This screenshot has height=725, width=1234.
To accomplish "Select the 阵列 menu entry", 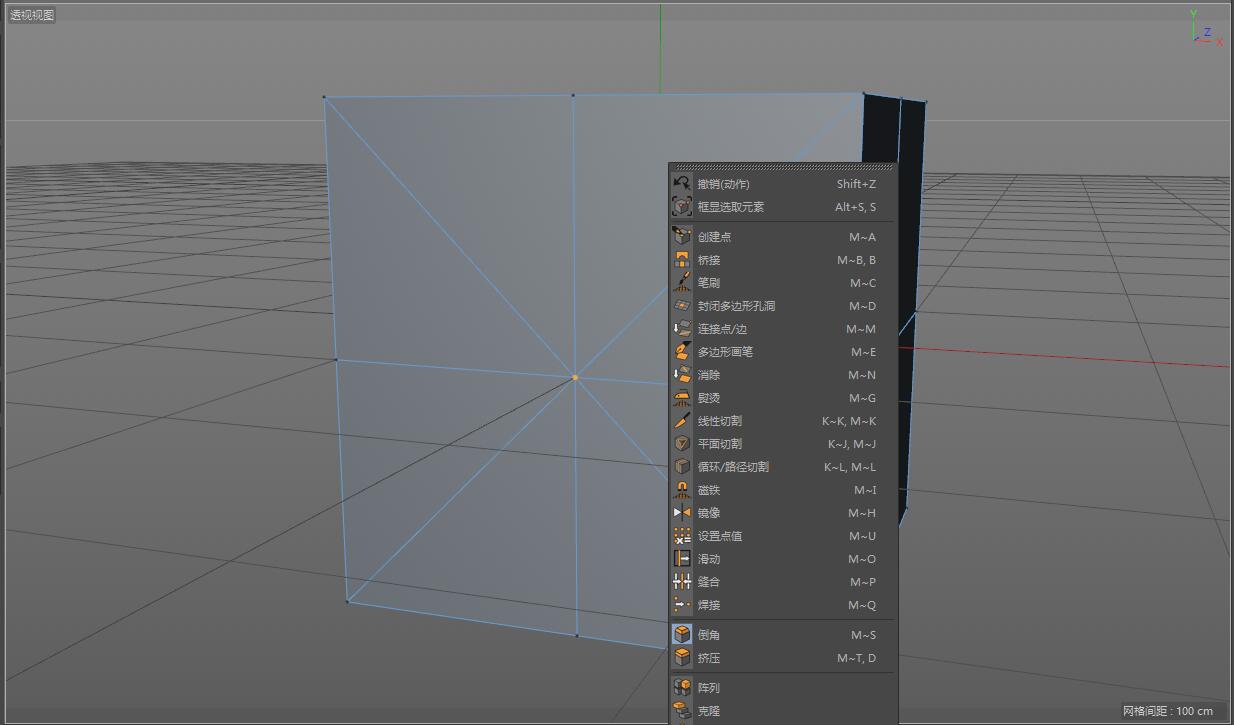I will [709, 688].
